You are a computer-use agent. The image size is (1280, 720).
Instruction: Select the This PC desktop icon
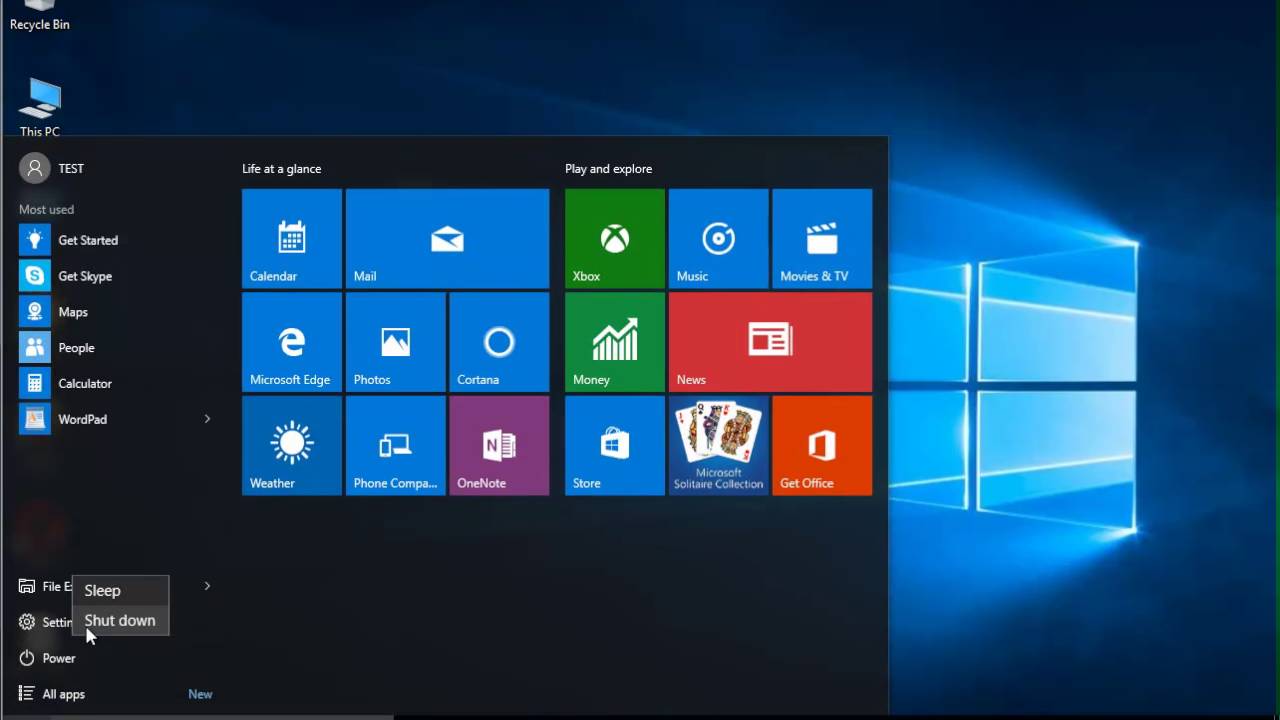tap(40, 107)
